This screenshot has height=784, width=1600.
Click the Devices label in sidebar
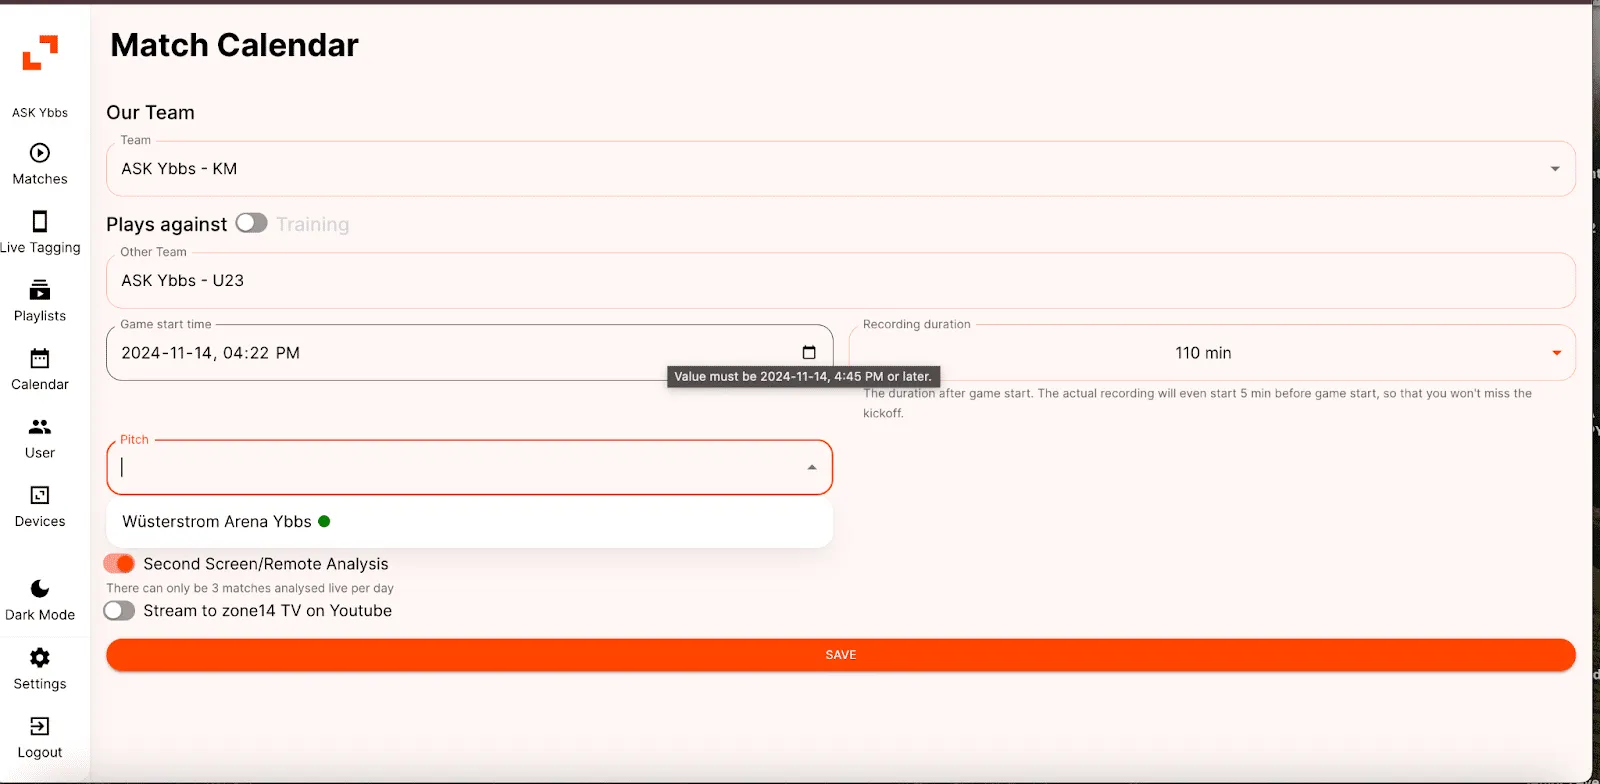pyautogui.click(x=40, y=522)
